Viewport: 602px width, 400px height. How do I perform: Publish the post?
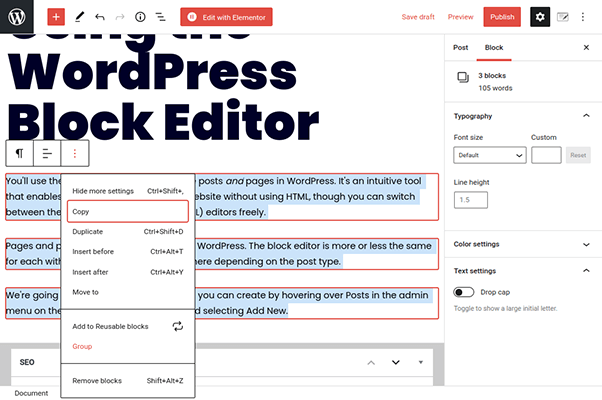point(502,17)
